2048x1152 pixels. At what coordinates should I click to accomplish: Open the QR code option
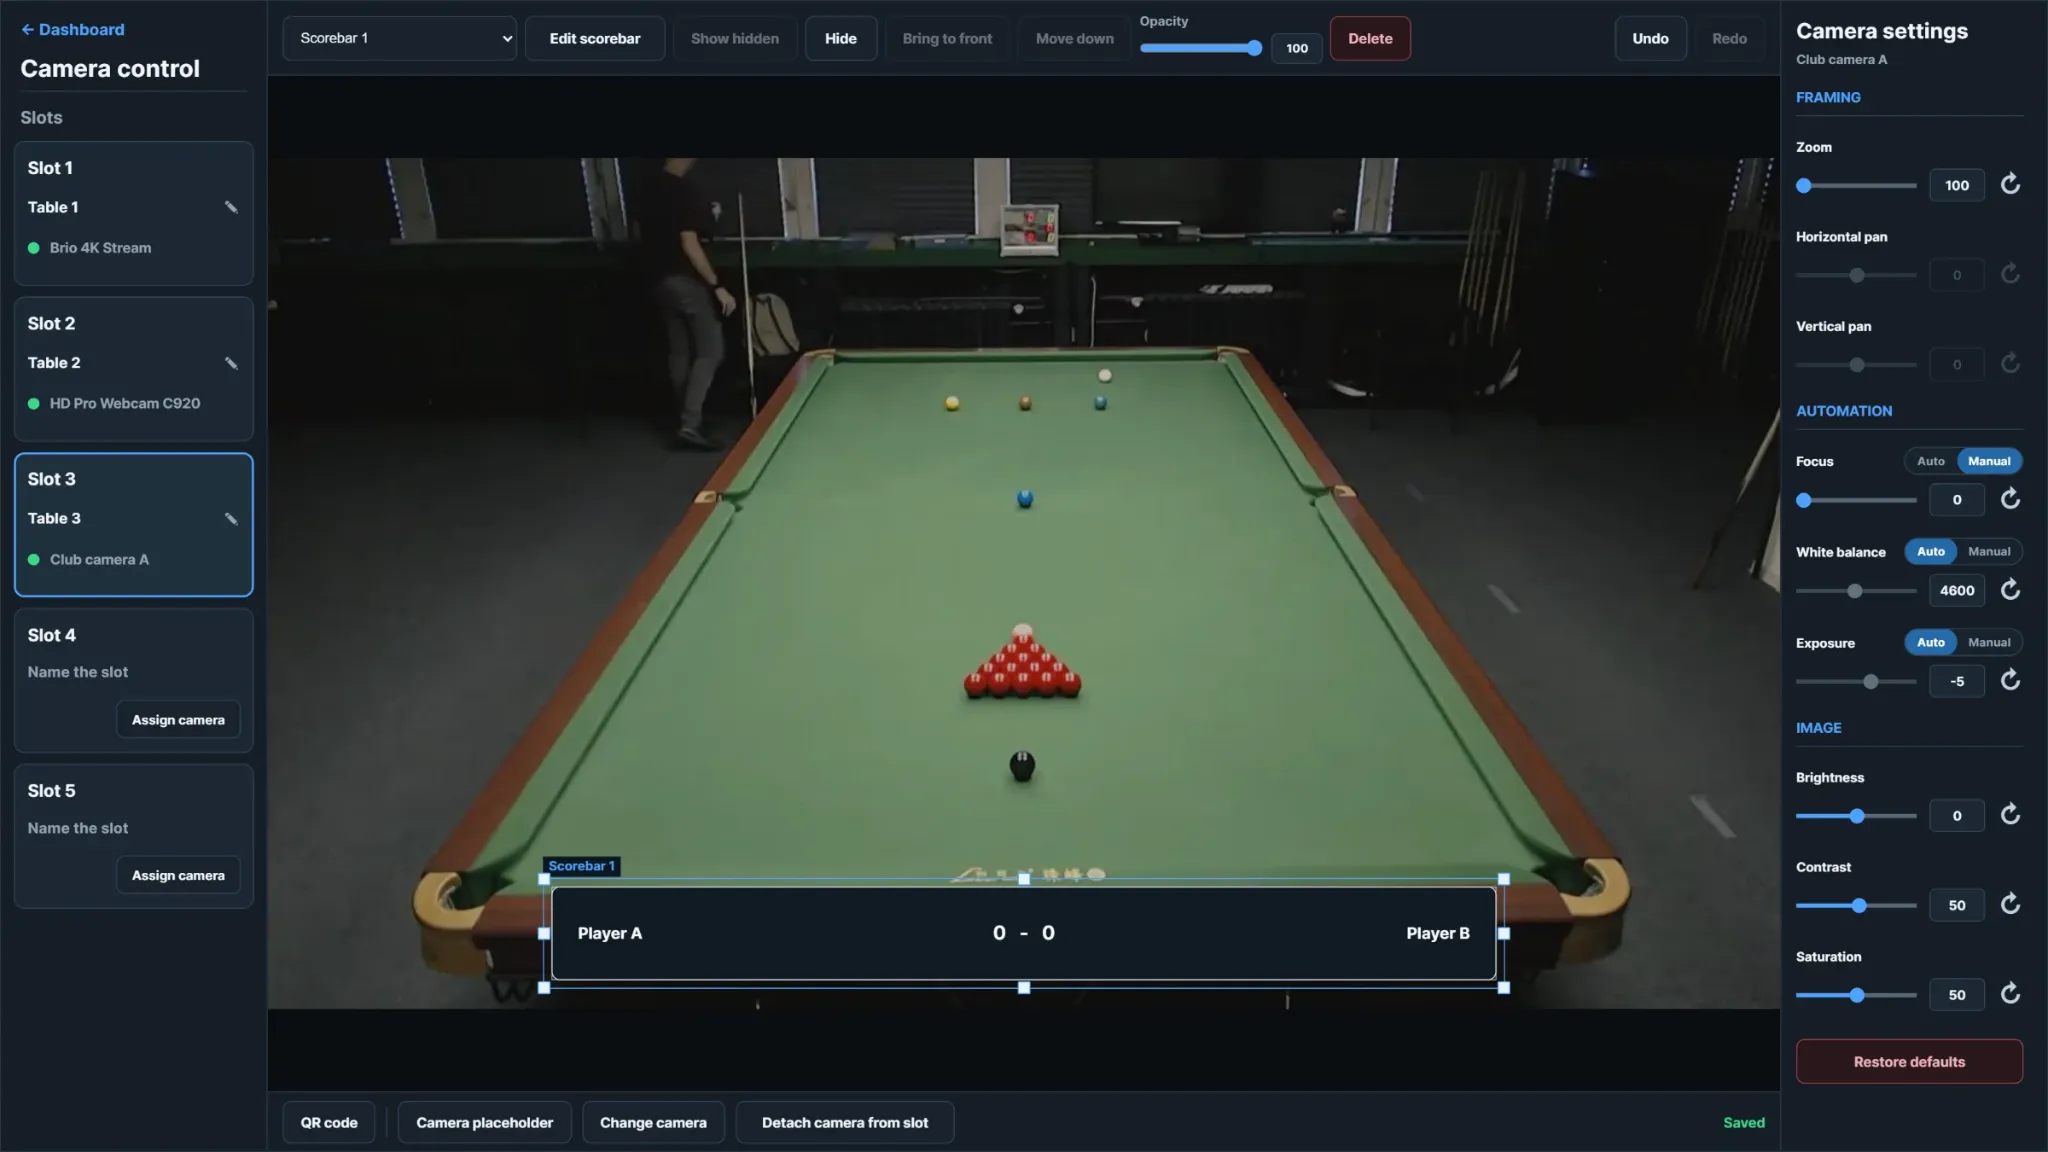(x=329, y=1123)
